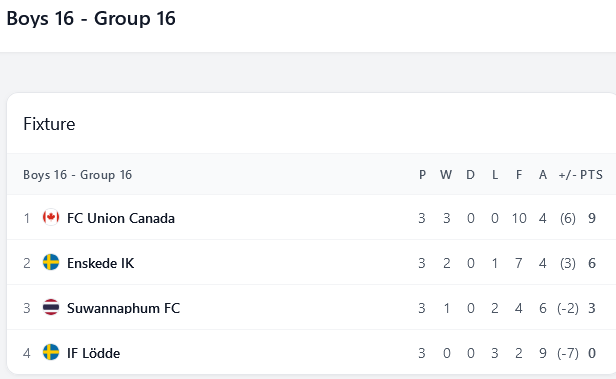The image size is (616, 379).
Task: Open the Enskede IK team link
Action: click(x=101, y=263)
